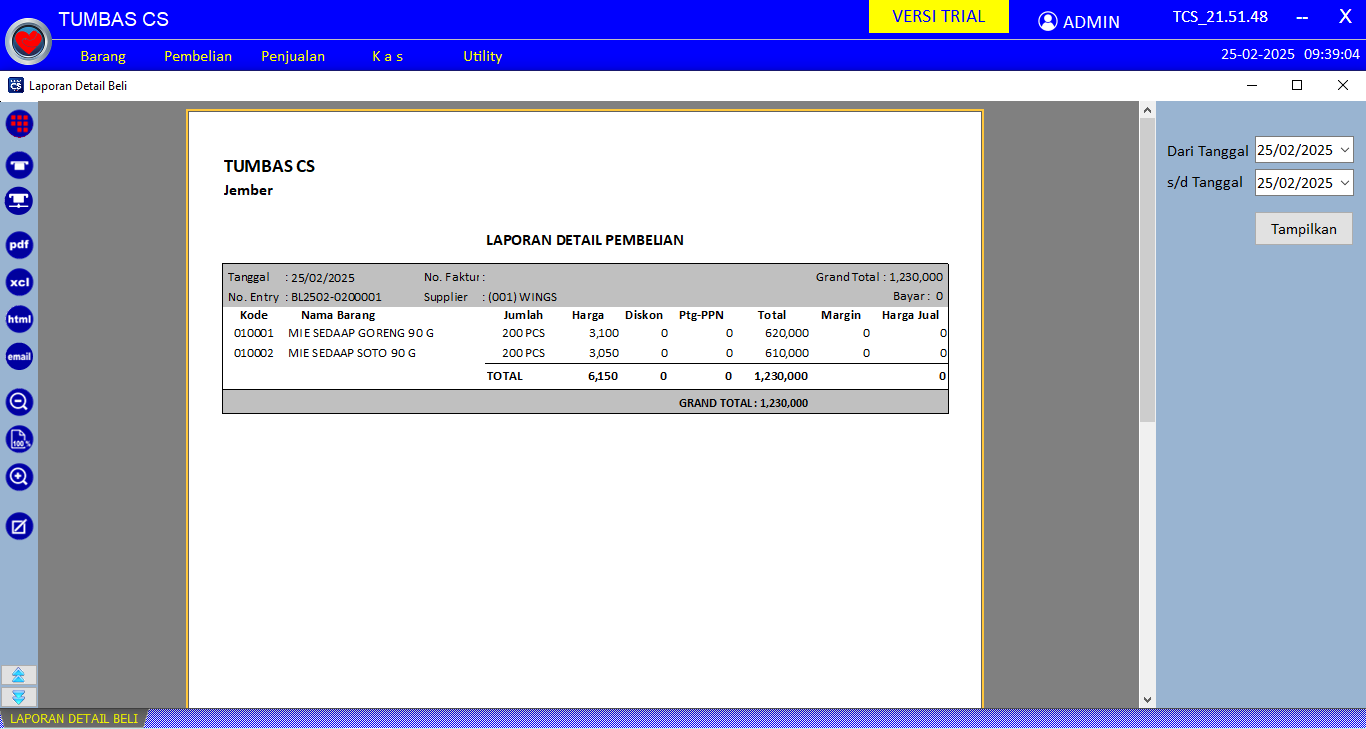
Task: Click the Jember text in the report
Action: point(248,190)
